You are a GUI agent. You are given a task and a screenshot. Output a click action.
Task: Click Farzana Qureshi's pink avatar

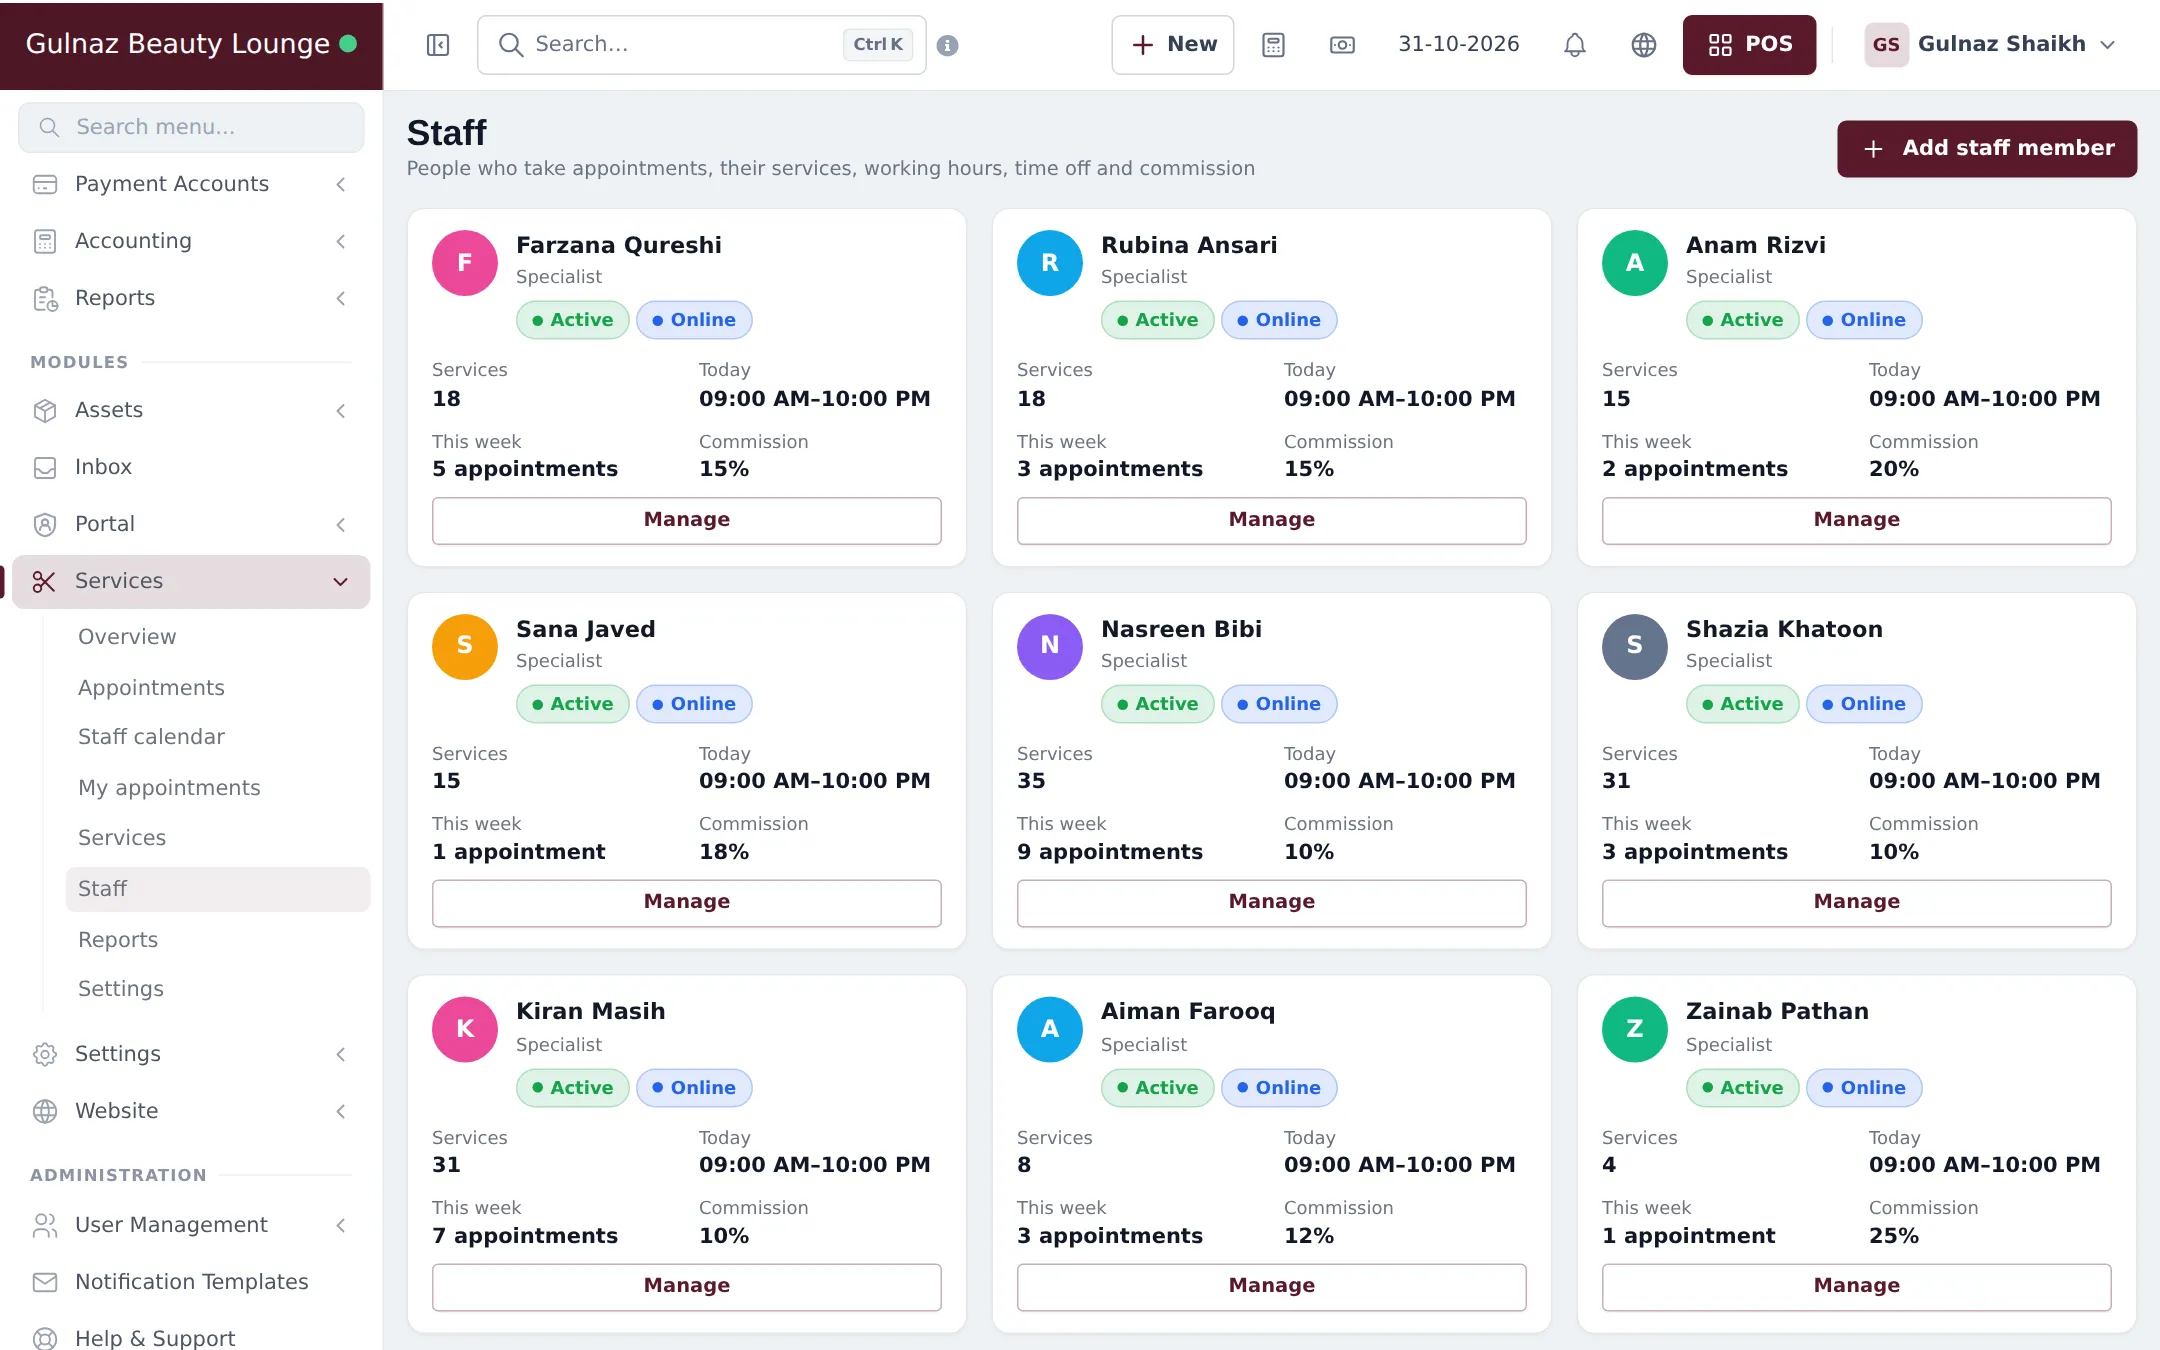click(x=465, y=263)
